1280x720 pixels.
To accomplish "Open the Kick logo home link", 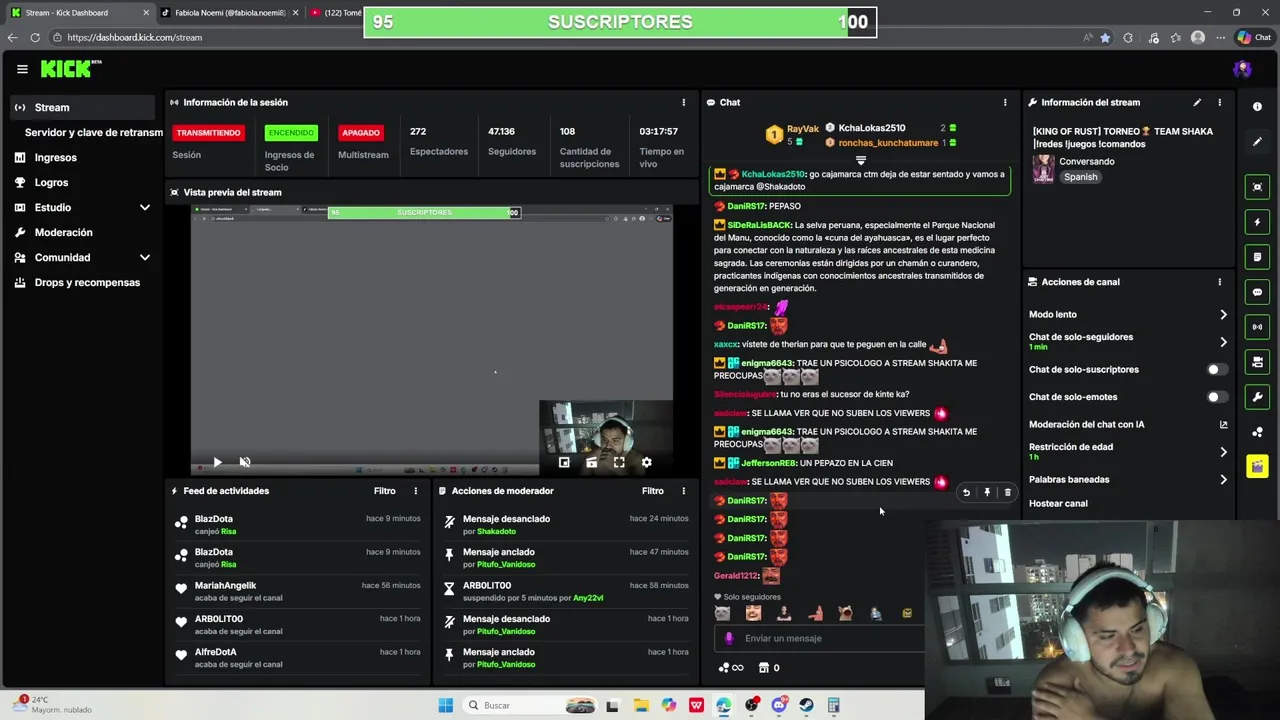I will point(71,69).
